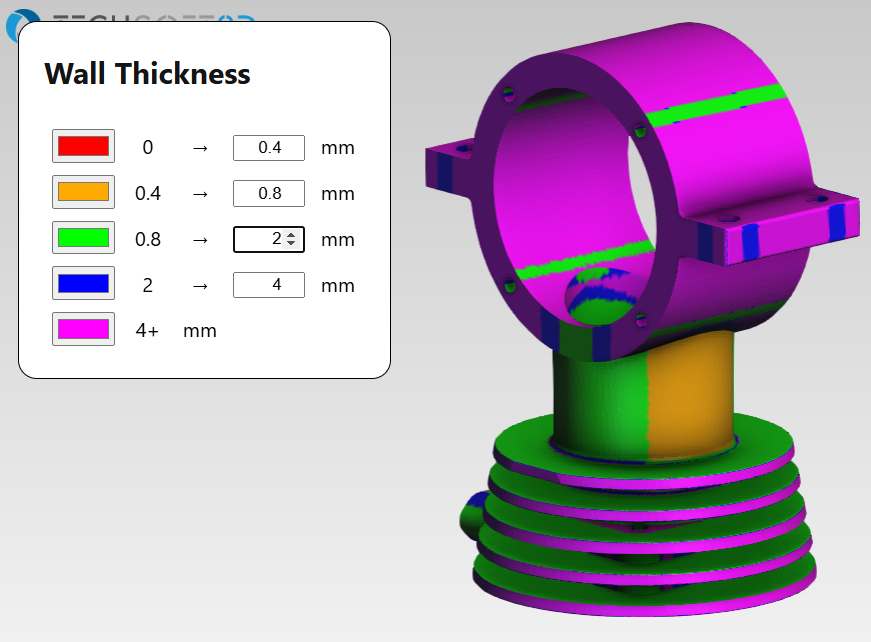871x642 pixels.
Task: Select the green thickness color swatch
Action: tap(83, 238)
